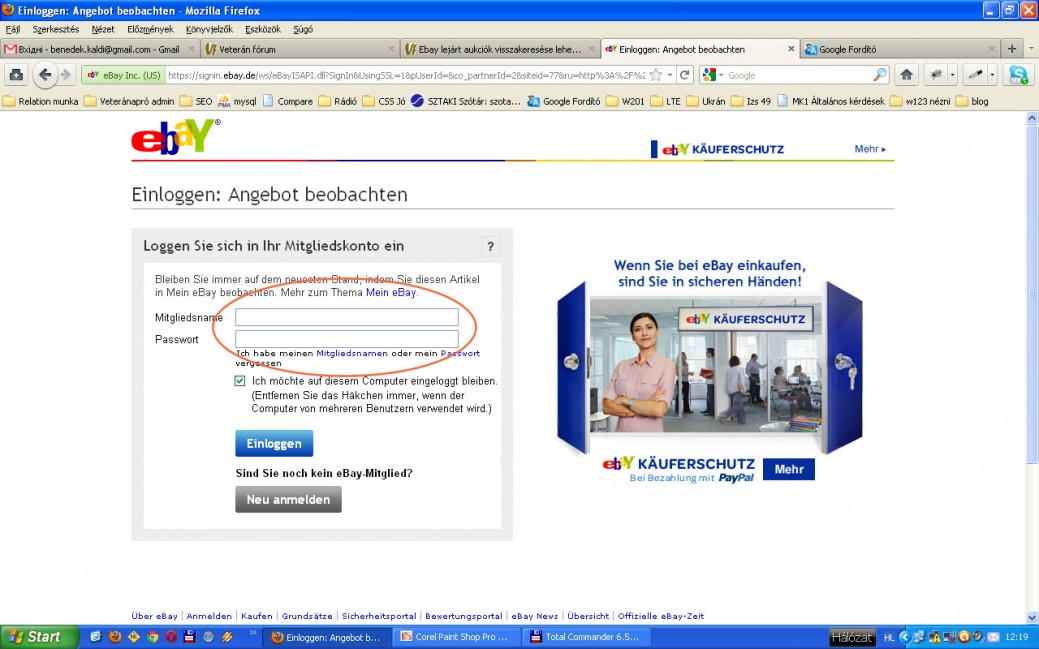Uncheck the stay logged in checkbox
Image resolution: width=1039 pixels, height=649 pixels.
[x=241, y=381]
